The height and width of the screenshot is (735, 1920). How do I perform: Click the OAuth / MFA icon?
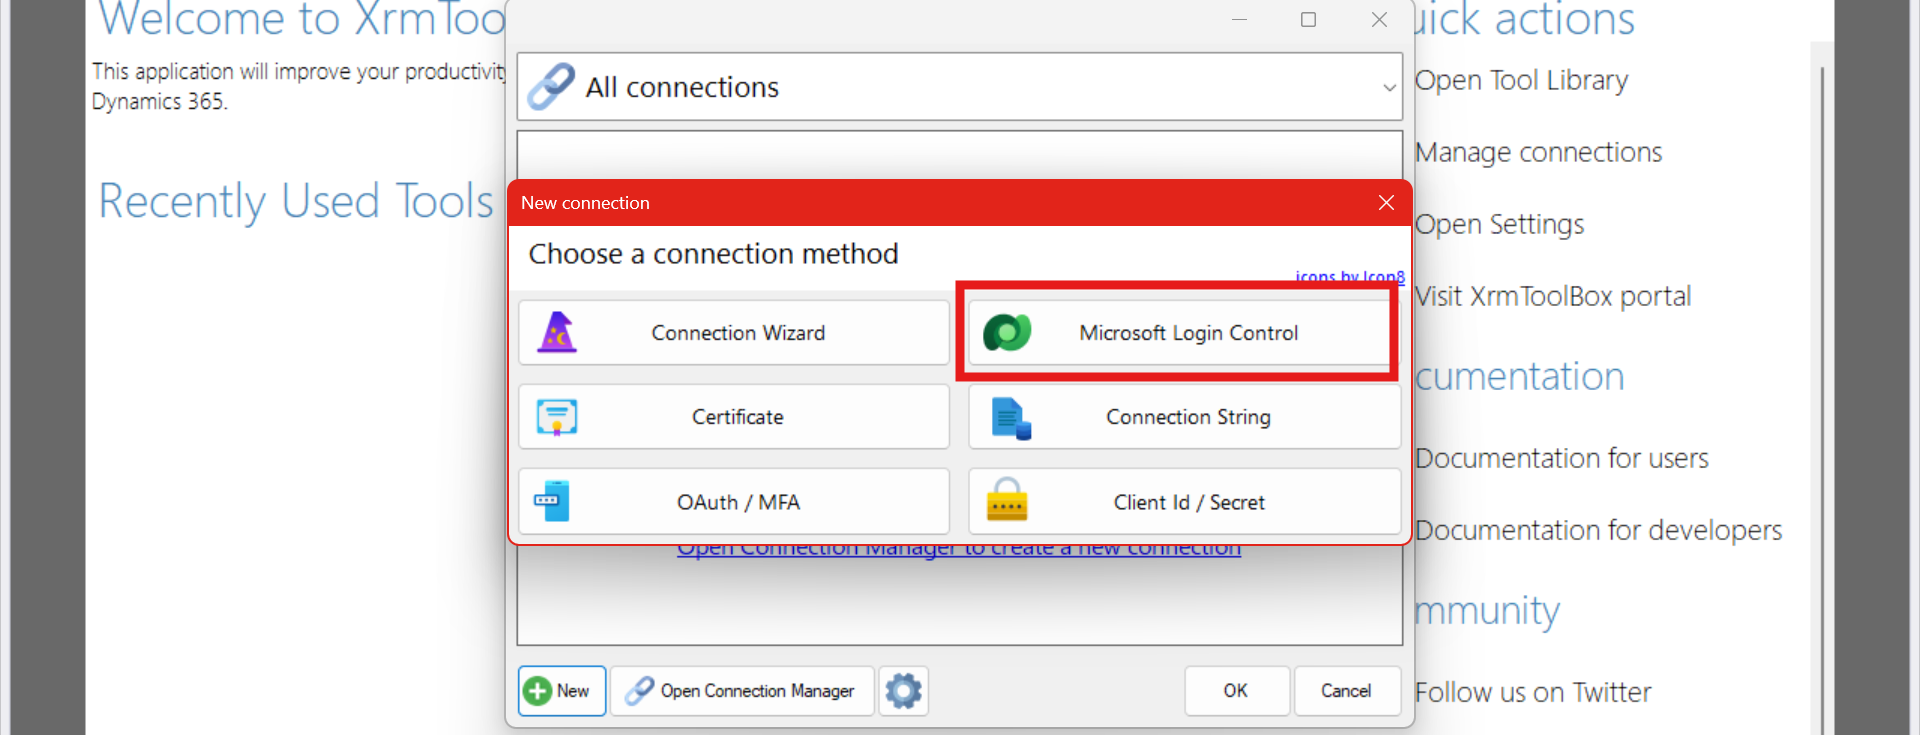pyautogui.click(x=552, y=501)
